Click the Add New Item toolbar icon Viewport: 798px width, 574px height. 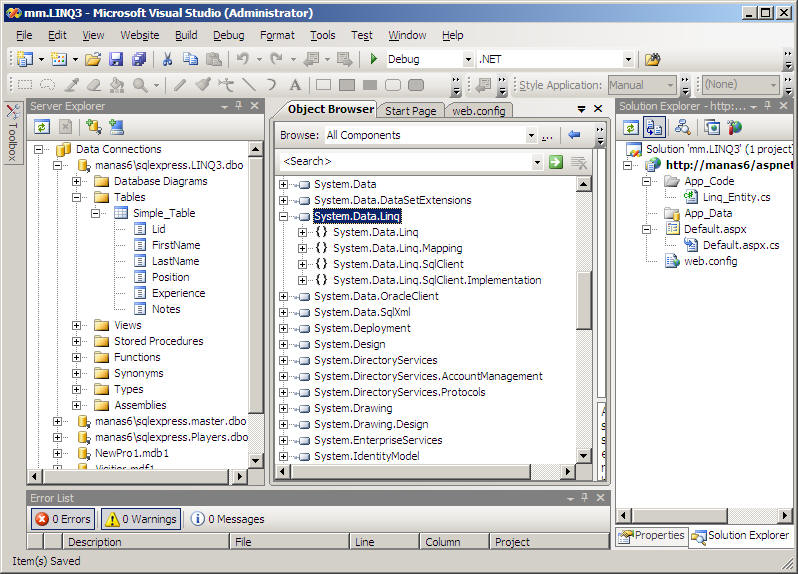(x=59, y=60)
